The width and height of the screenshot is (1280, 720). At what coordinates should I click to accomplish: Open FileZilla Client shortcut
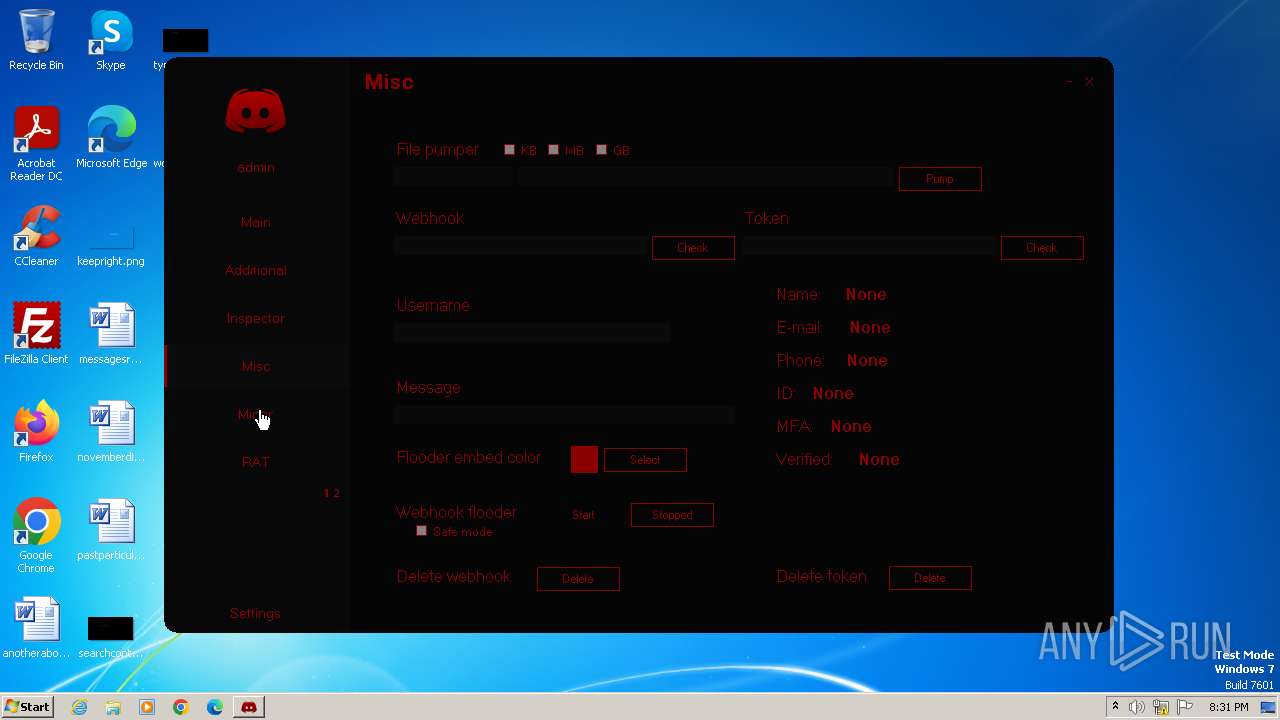pyautogui.click(x=36, y=334)
